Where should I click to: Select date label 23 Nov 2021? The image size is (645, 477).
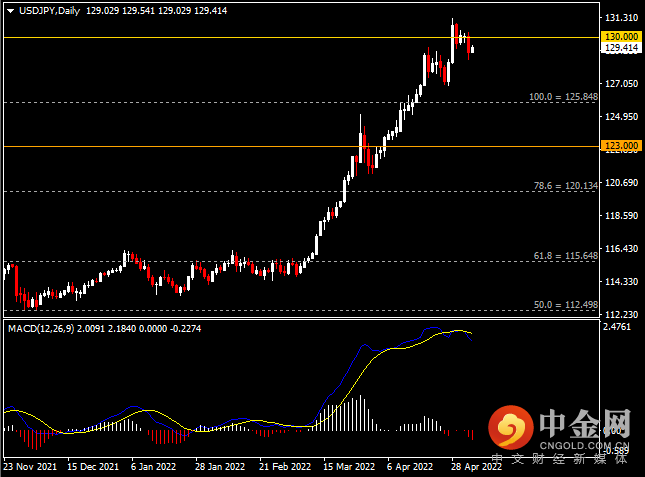click(x=30, y=467)
